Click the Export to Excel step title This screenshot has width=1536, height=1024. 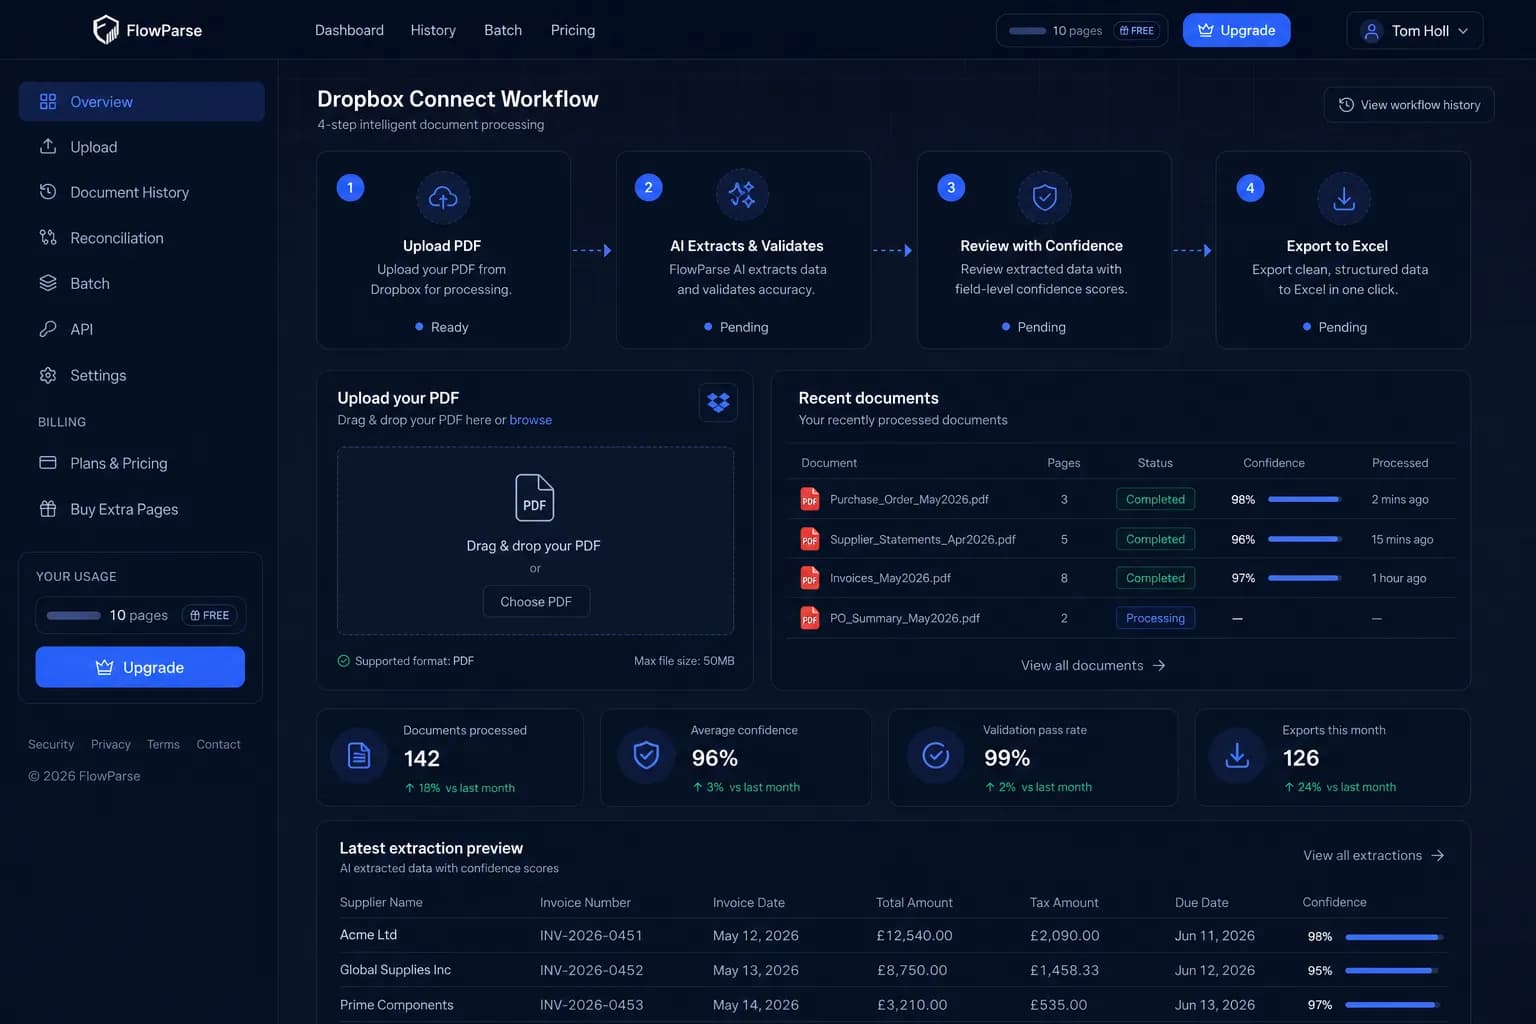point(1337,246)
